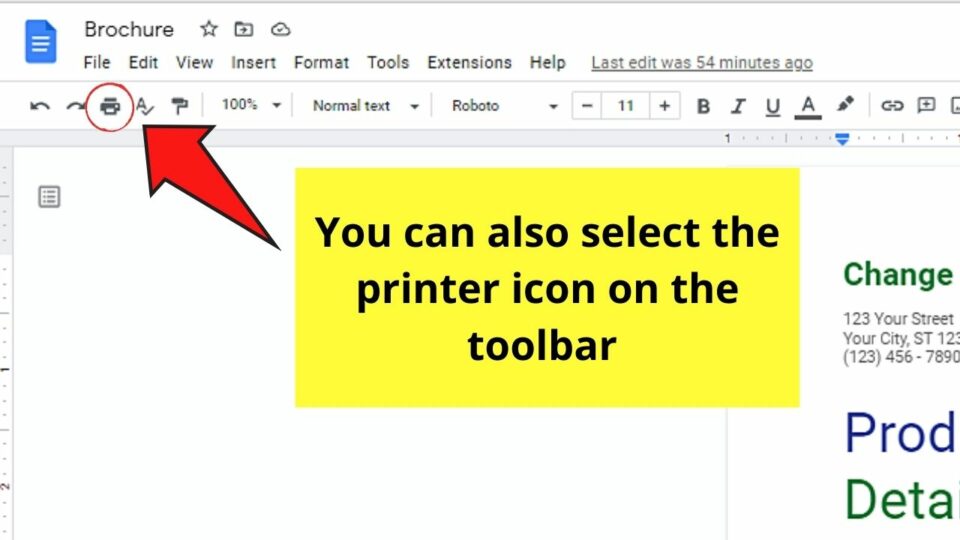960x540 pixels.
Task: Open the File menu
Action: pyautogui.click(x=97, y=62)
